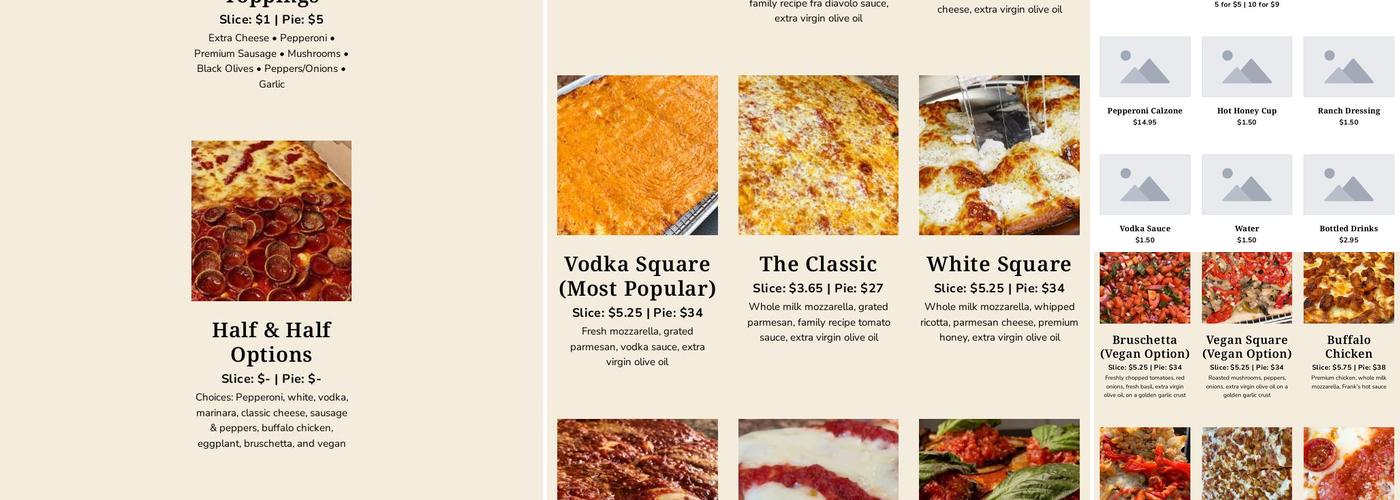
Task: Click the Vodka Square (Most Popular) heading
Action: pos(637,276)
